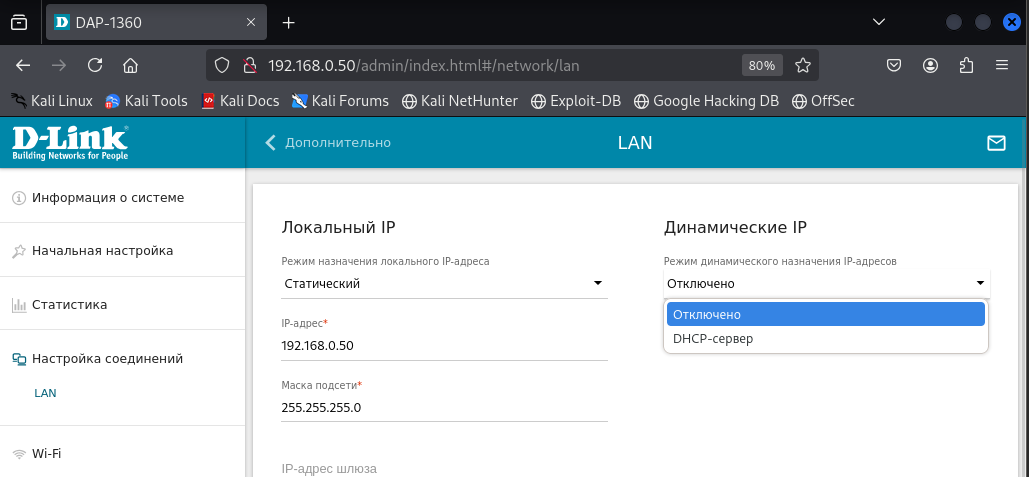Go to browser home page icon
The height and width of the screenshot is (477, 1029).
pos(131,65)
